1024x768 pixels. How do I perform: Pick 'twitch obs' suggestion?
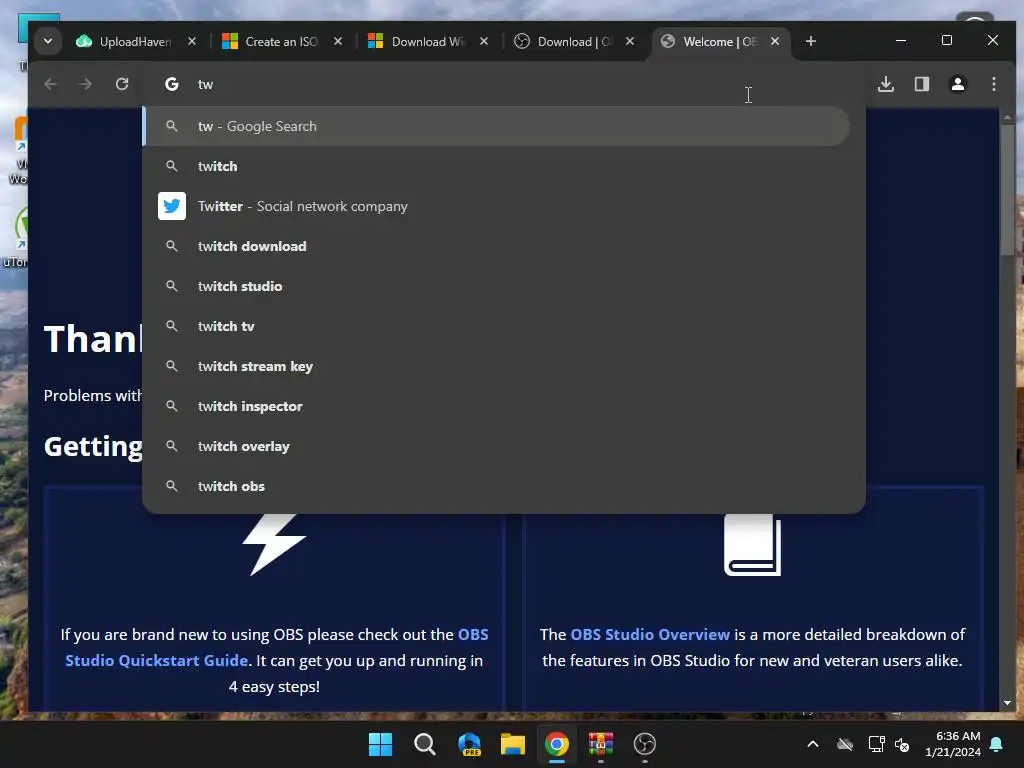[x=504, y=487]
